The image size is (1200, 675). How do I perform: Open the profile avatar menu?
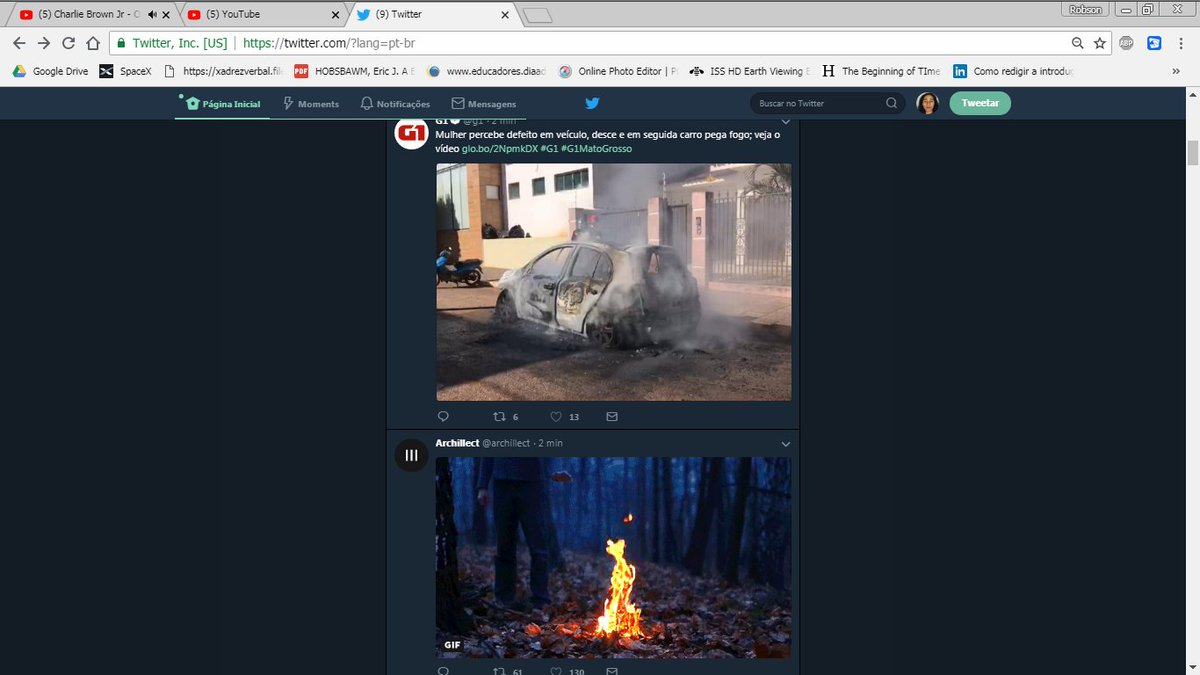(x=928, y=103)
